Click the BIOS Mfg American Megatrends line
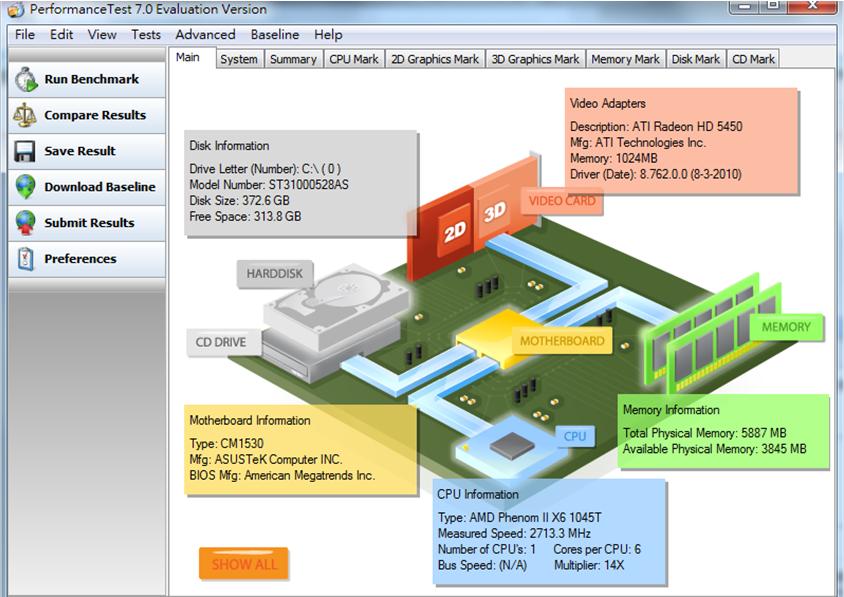Screen dimensions: 844x597 point(282,475)
